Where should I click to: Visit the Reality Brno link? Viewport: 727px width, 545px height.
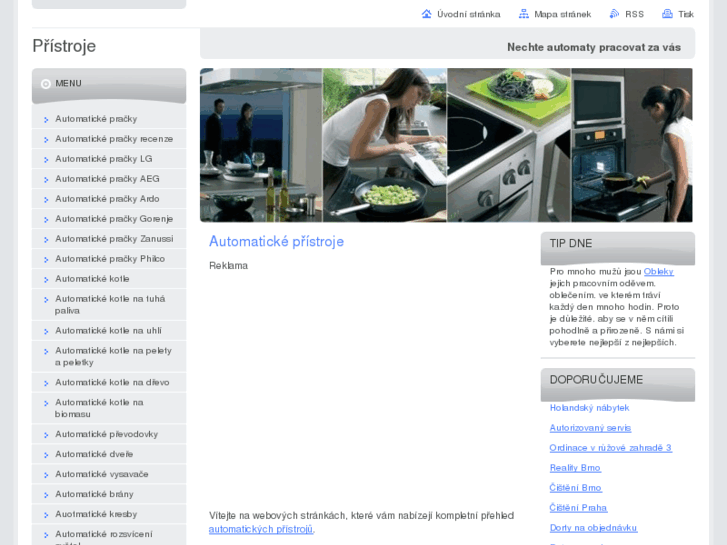click(575, 468)
